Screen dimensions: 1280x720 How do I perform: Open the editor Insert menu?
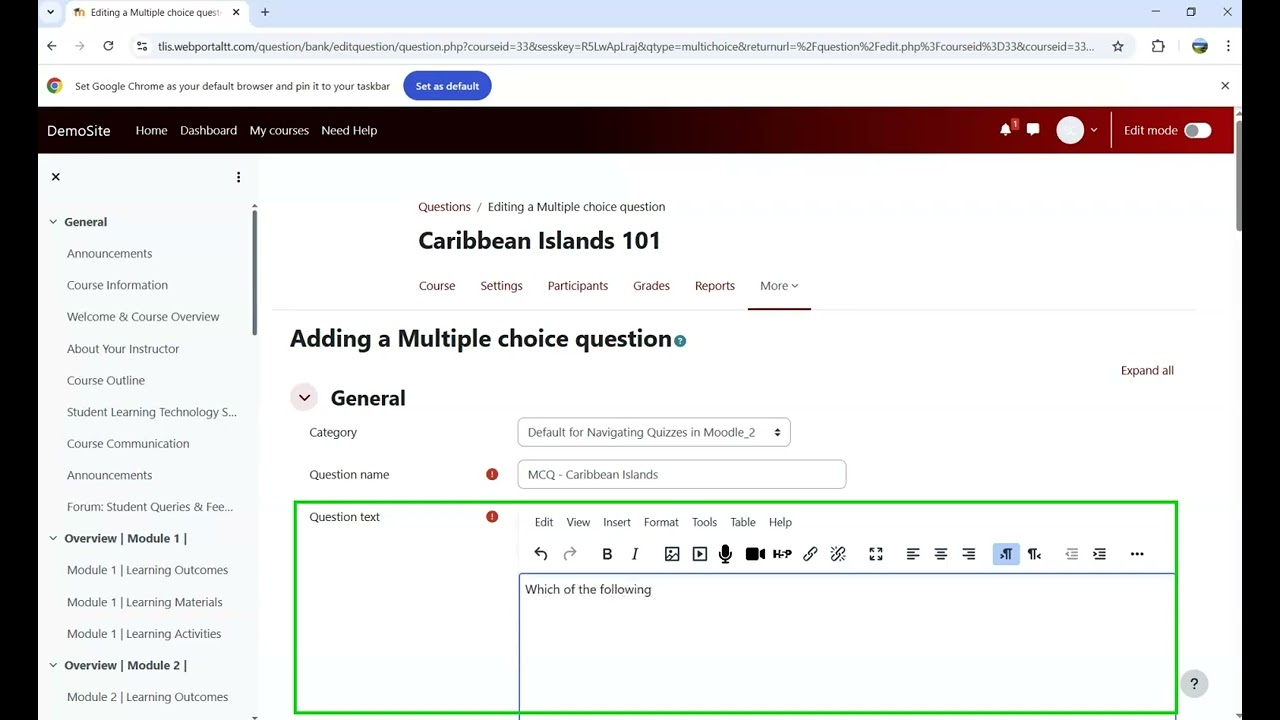(x=617, y=522)
